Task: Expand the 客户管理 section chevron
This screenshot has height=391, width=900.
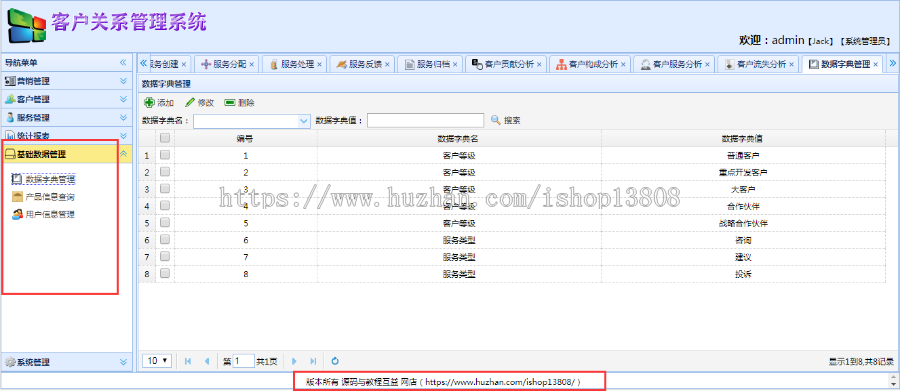Action: pyautogui.click(x=123, y=99)
